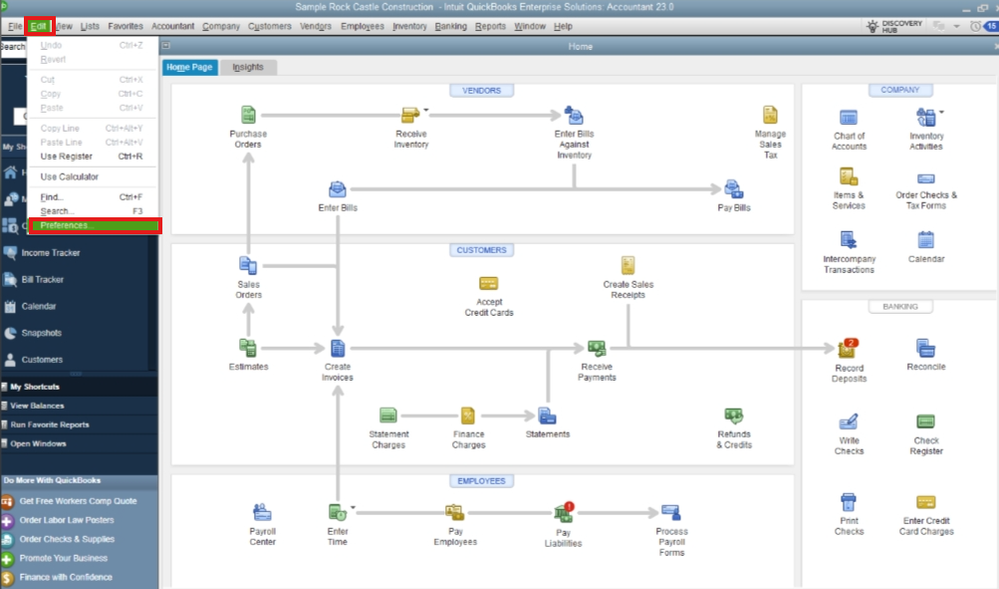Select Find... in Edit menu
Screen dimensions: 999x589
click(x=92, y=197)
